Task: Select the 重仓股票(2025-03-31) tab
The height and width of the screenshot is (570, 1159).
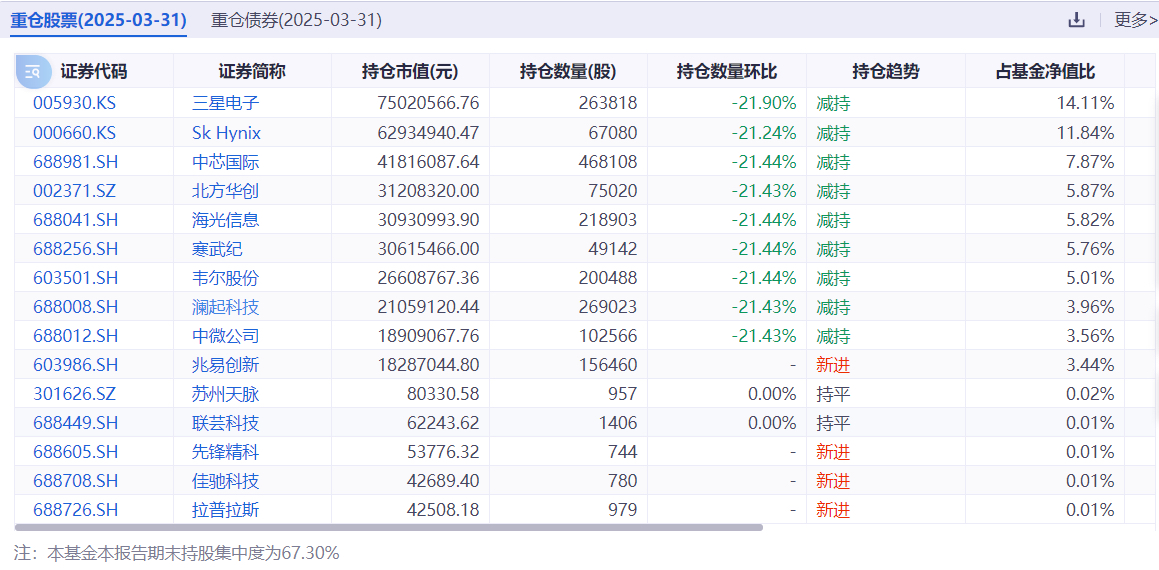Action: (x=98, y=20)
